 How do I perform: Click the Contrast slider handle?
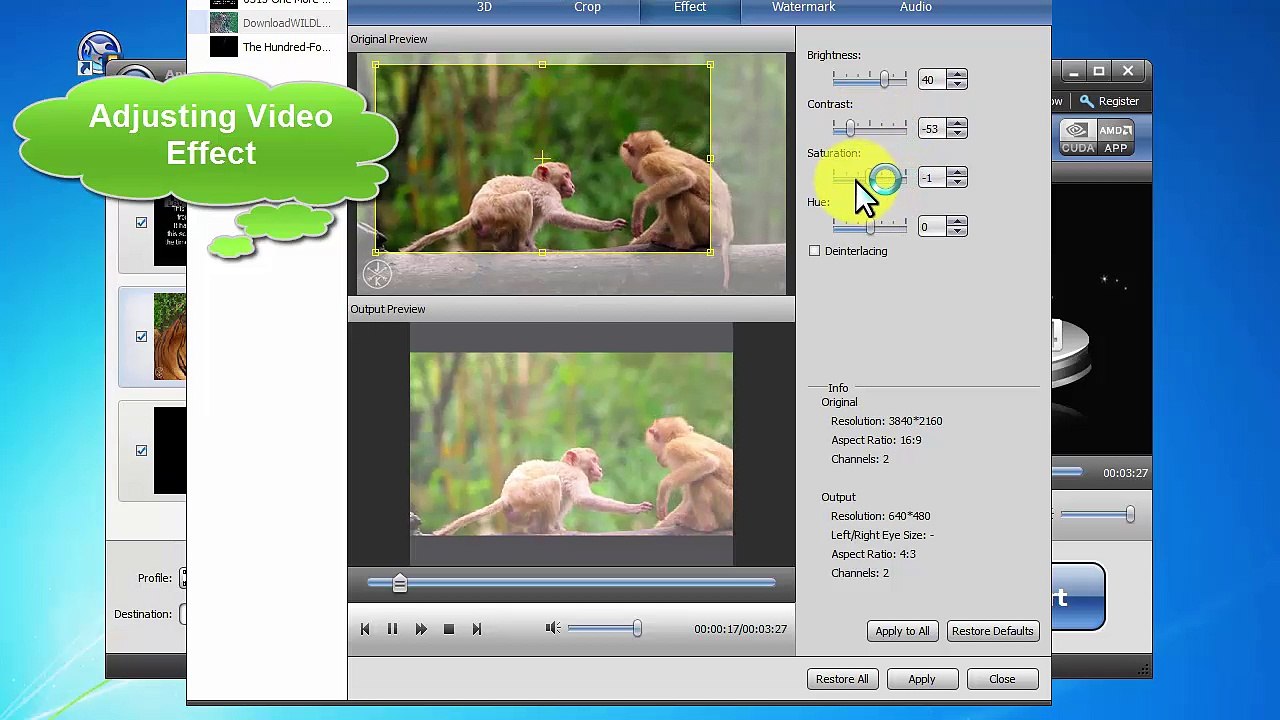(x=850, y=128)
